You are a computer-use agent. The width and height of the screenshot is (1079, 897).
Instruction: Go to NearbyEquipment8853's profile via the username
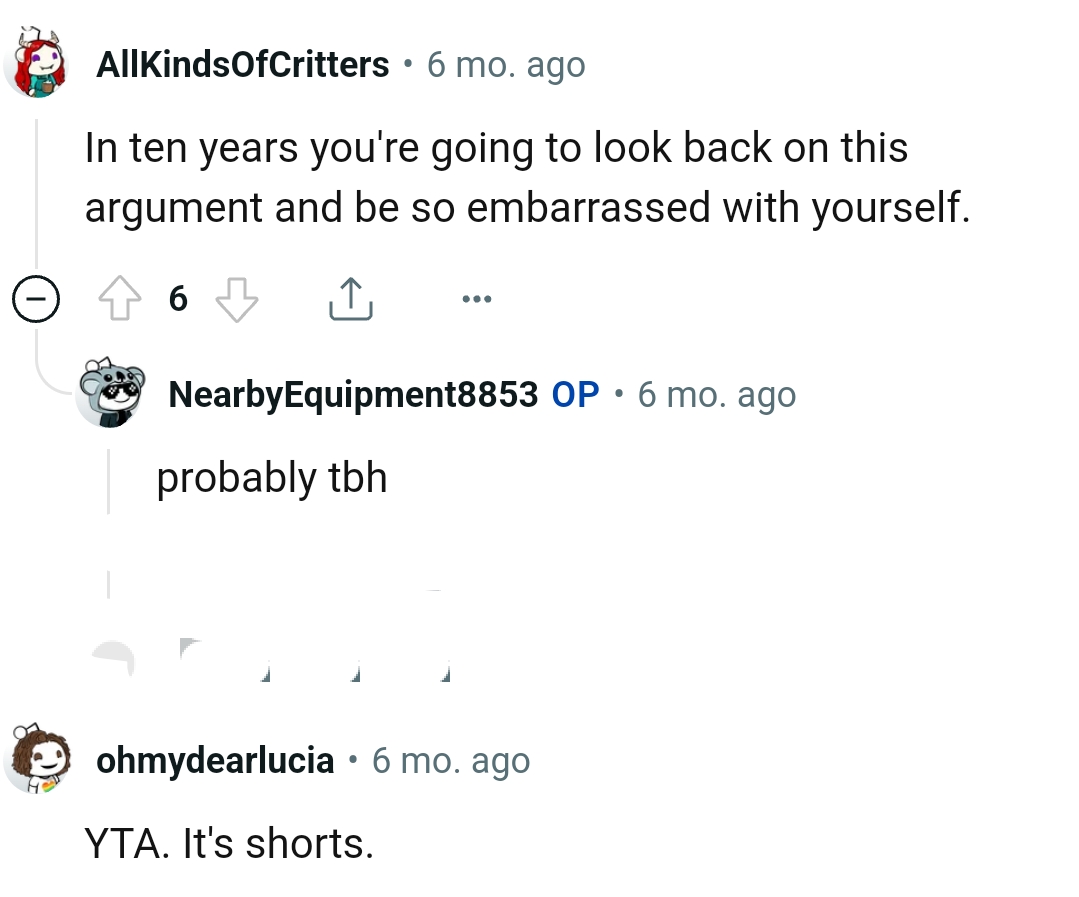[x=353, y=394]
